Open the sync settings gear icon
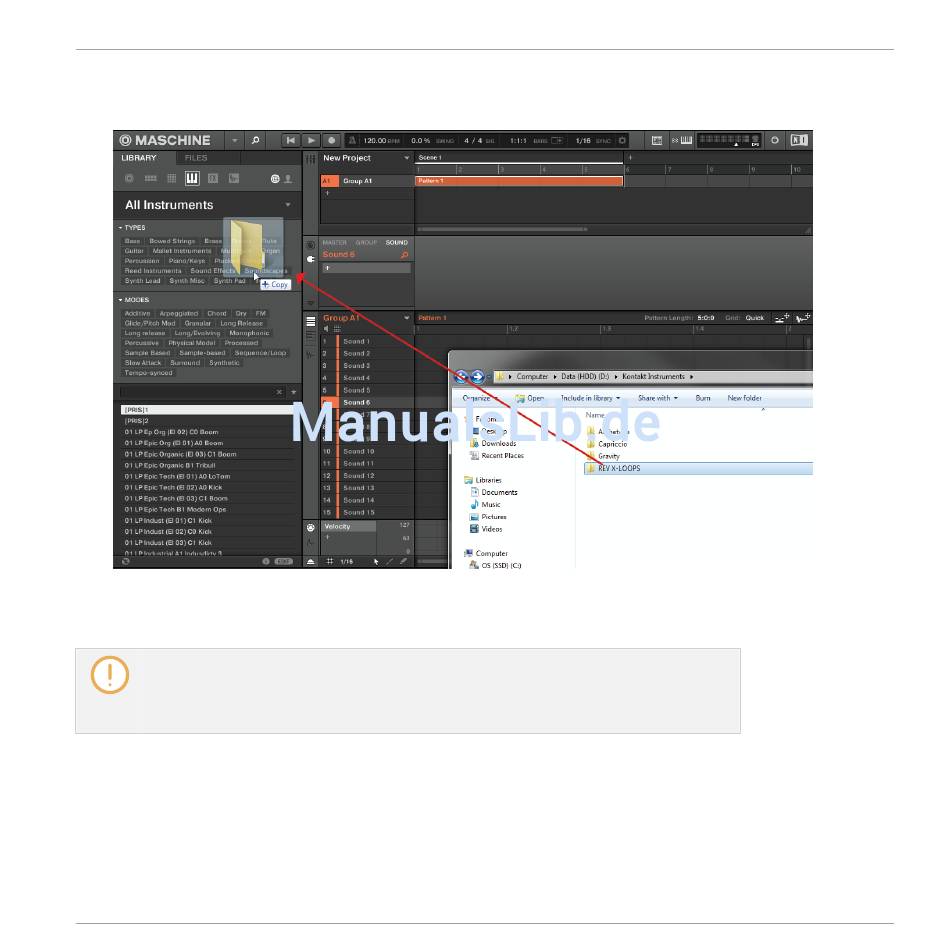 click(x=622, y=140)
